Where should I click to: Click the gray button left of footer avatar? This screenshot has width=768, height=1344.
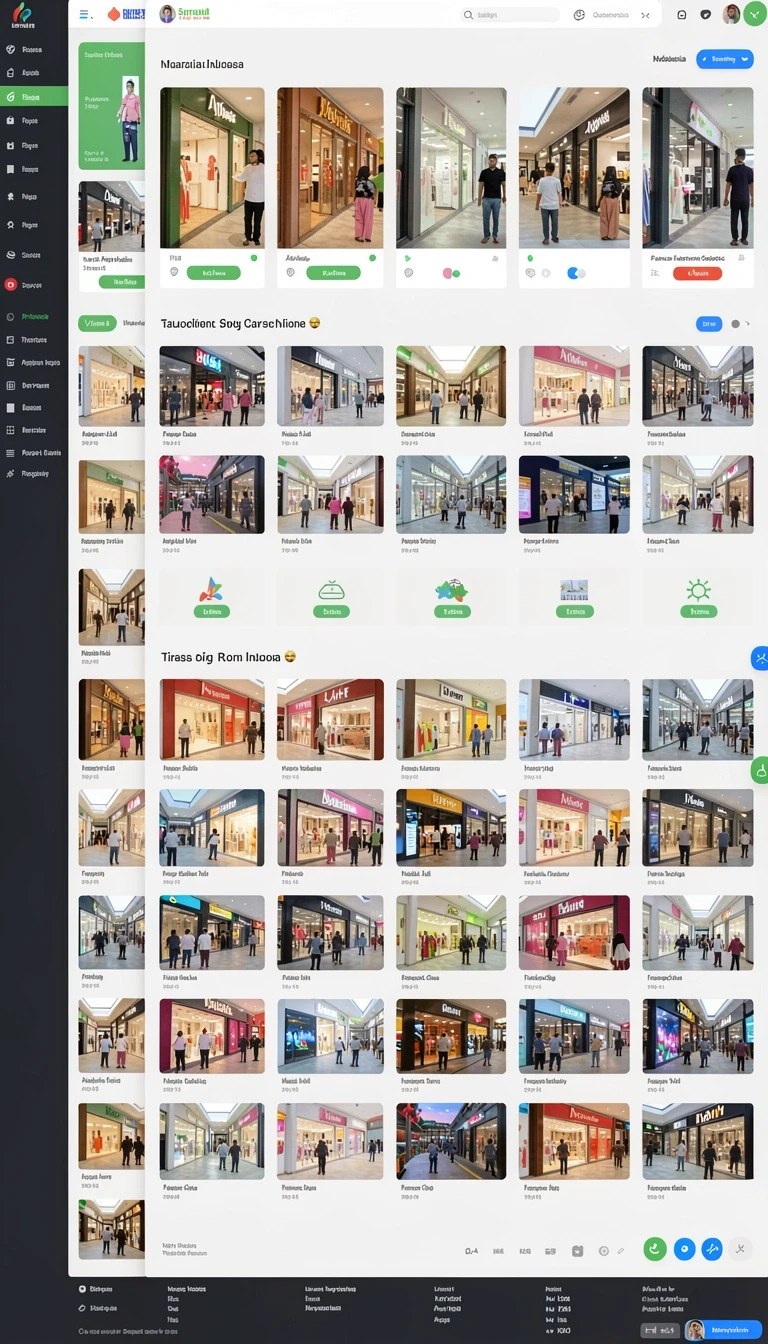(x=661, y=1330)
